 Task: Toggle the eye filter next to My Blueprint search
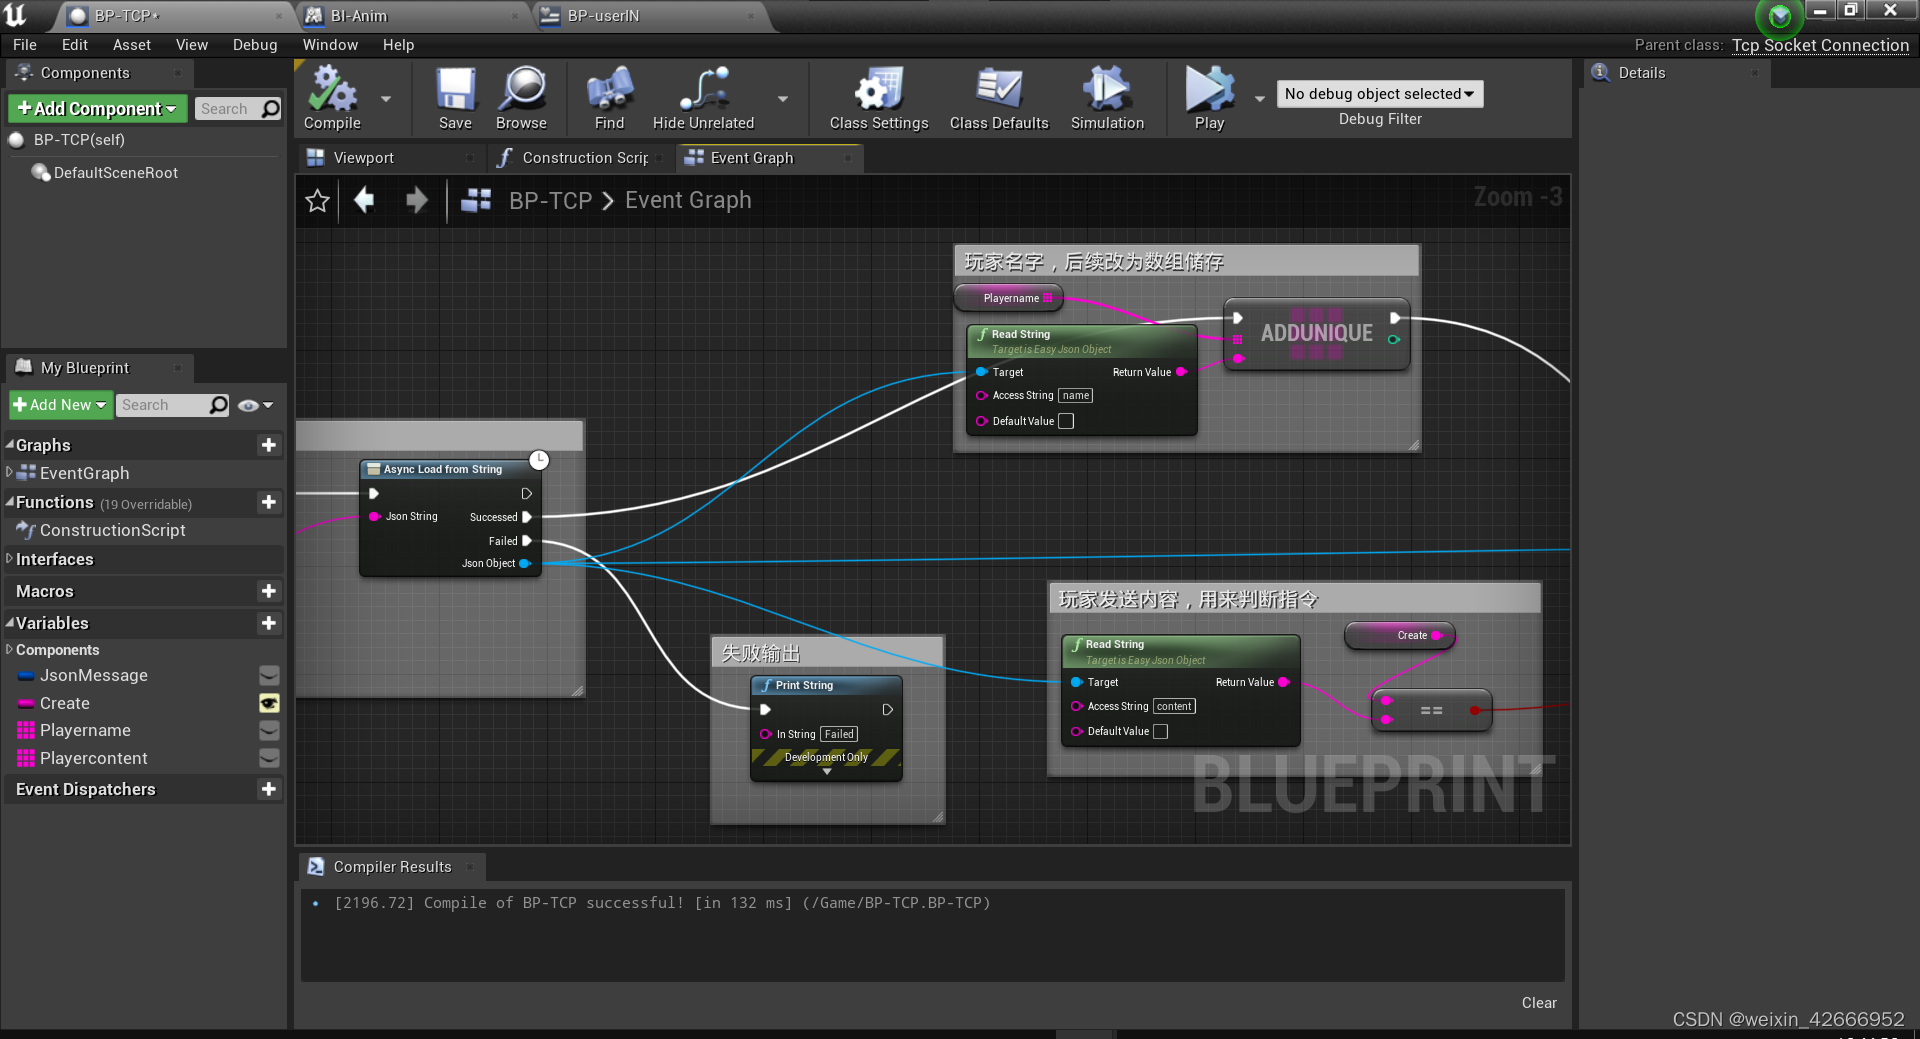click(249, 405)
